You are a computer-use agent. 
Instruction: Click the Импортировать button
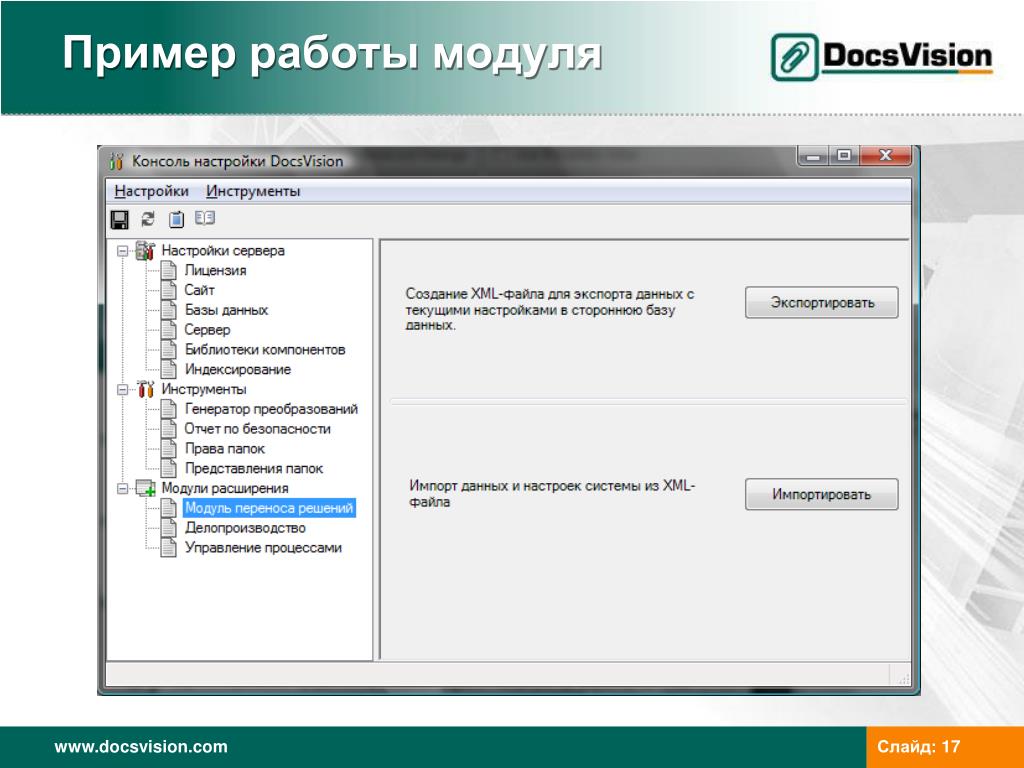point(822,494)
